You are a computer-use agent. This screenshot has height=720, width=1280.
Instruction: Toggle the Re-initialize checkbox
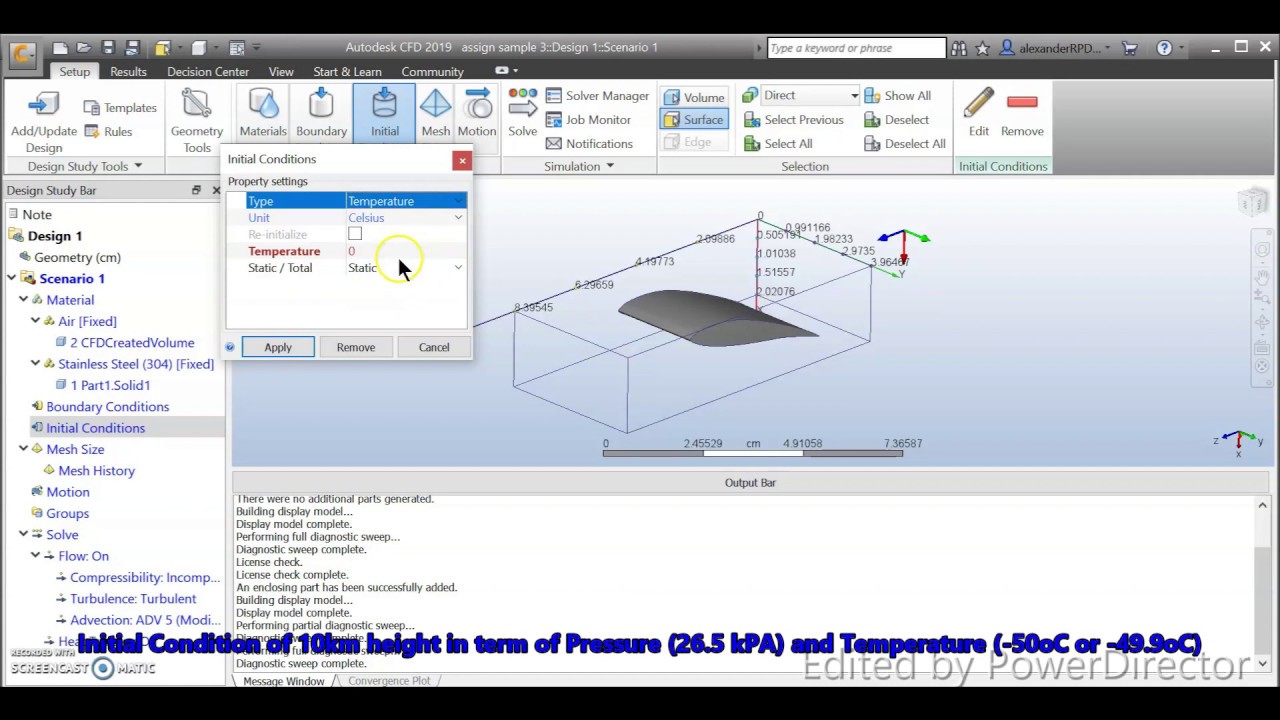click(x=355, y=234)
